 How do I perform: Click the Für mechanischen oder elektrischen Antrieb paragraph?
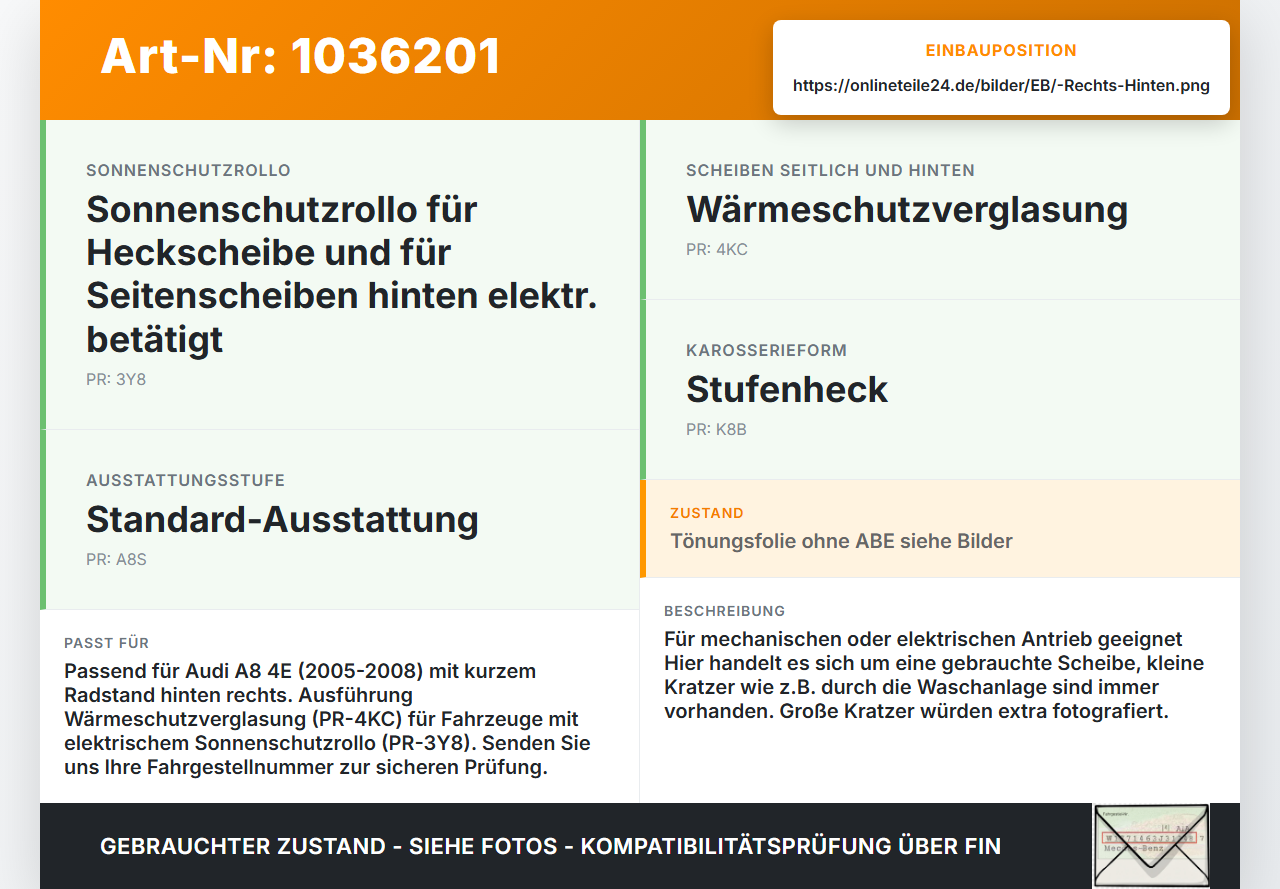[x=934, y=675]
